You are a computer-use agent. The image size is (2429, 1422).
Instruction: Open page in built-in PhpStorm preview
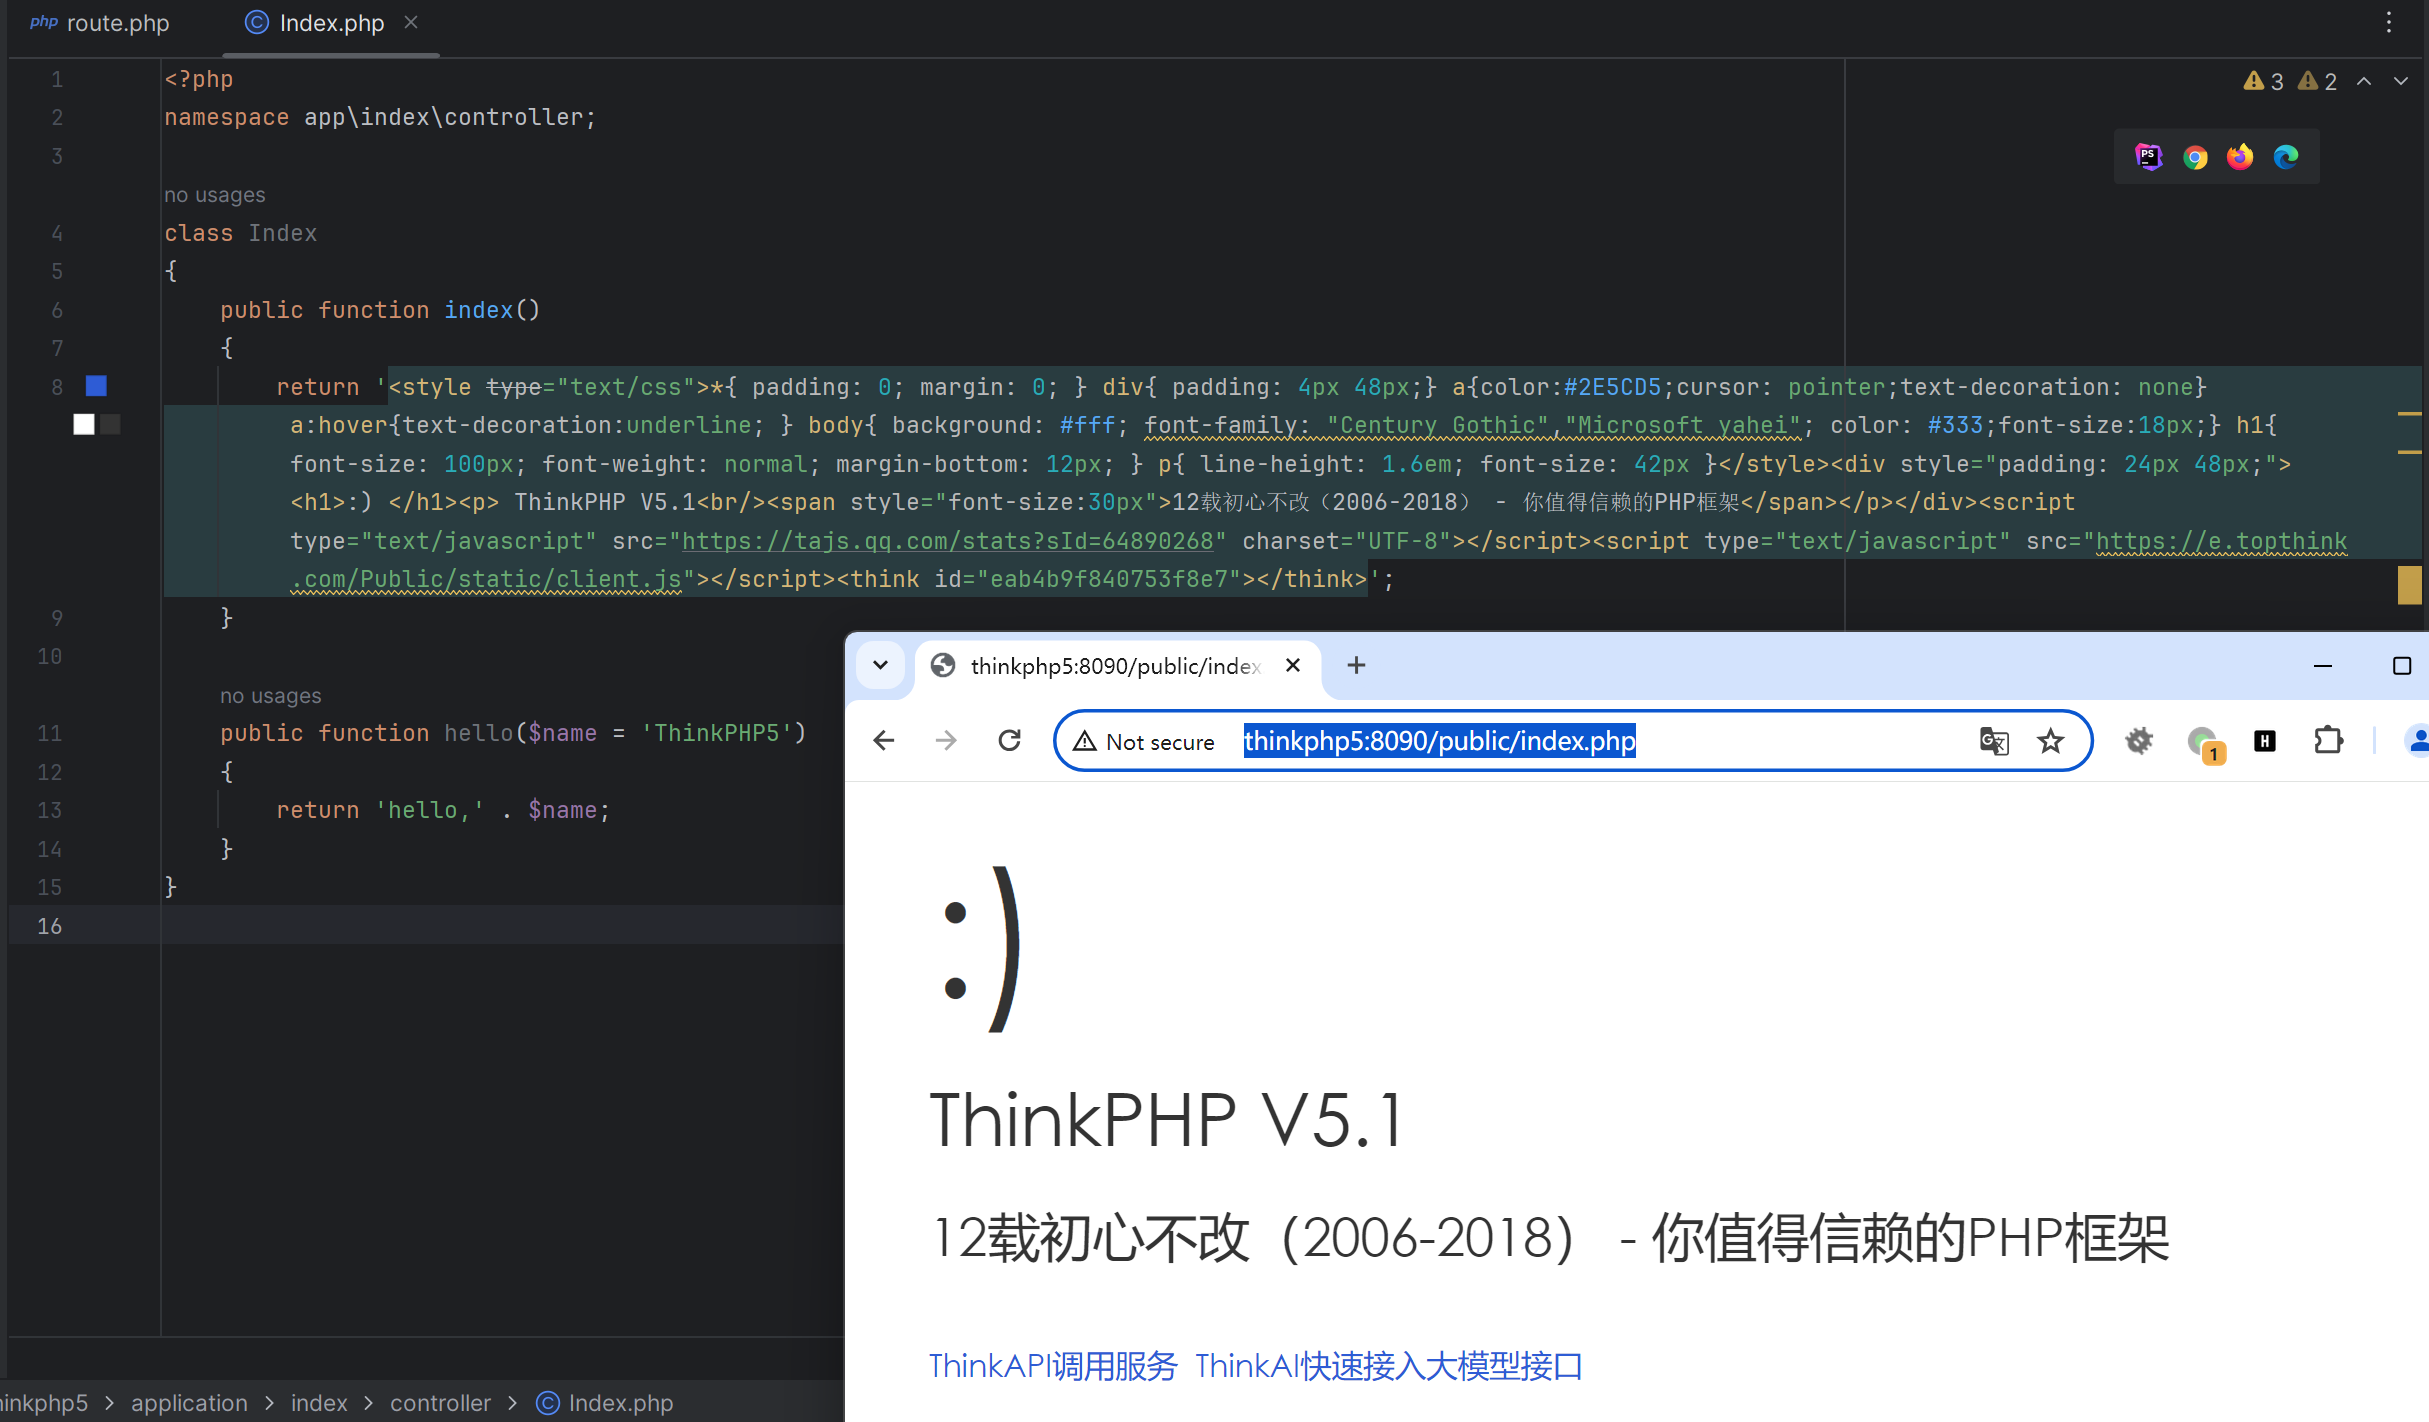click(x=2148, y=157)
